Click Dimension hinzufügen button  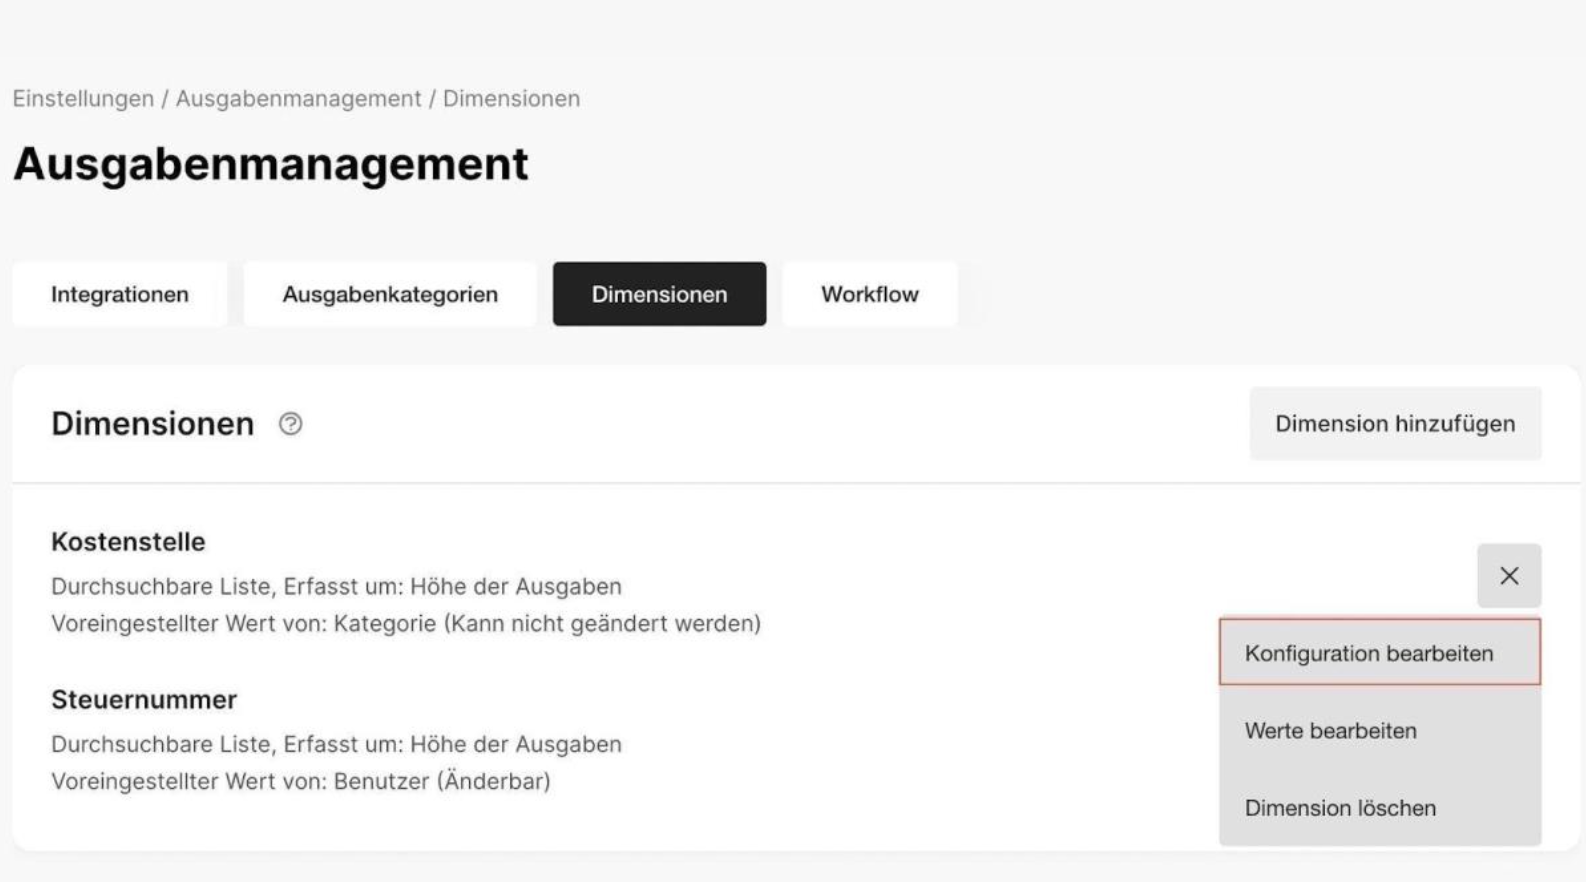1395,424
